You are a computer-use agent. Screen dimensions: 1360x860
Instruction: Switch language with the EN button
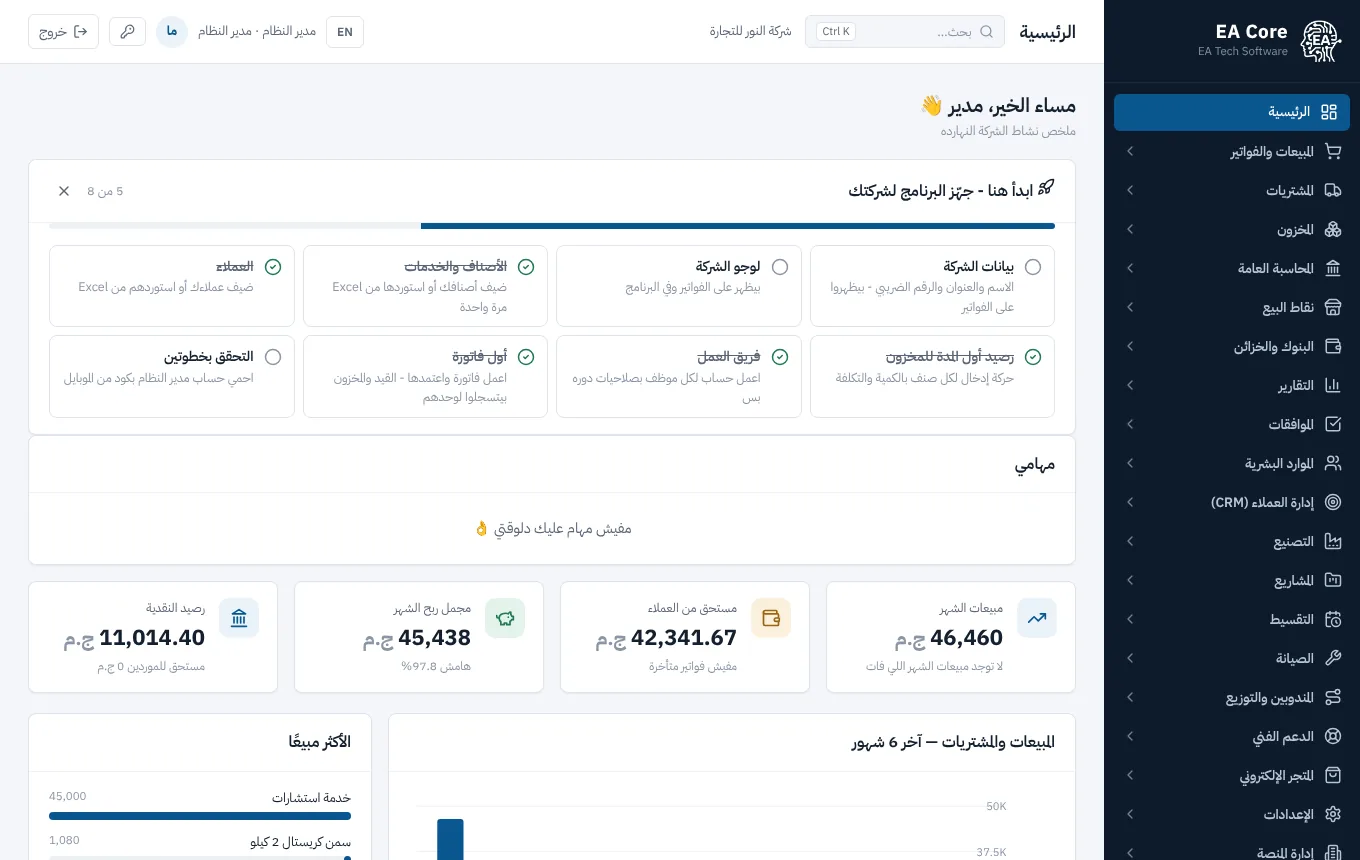345,32
